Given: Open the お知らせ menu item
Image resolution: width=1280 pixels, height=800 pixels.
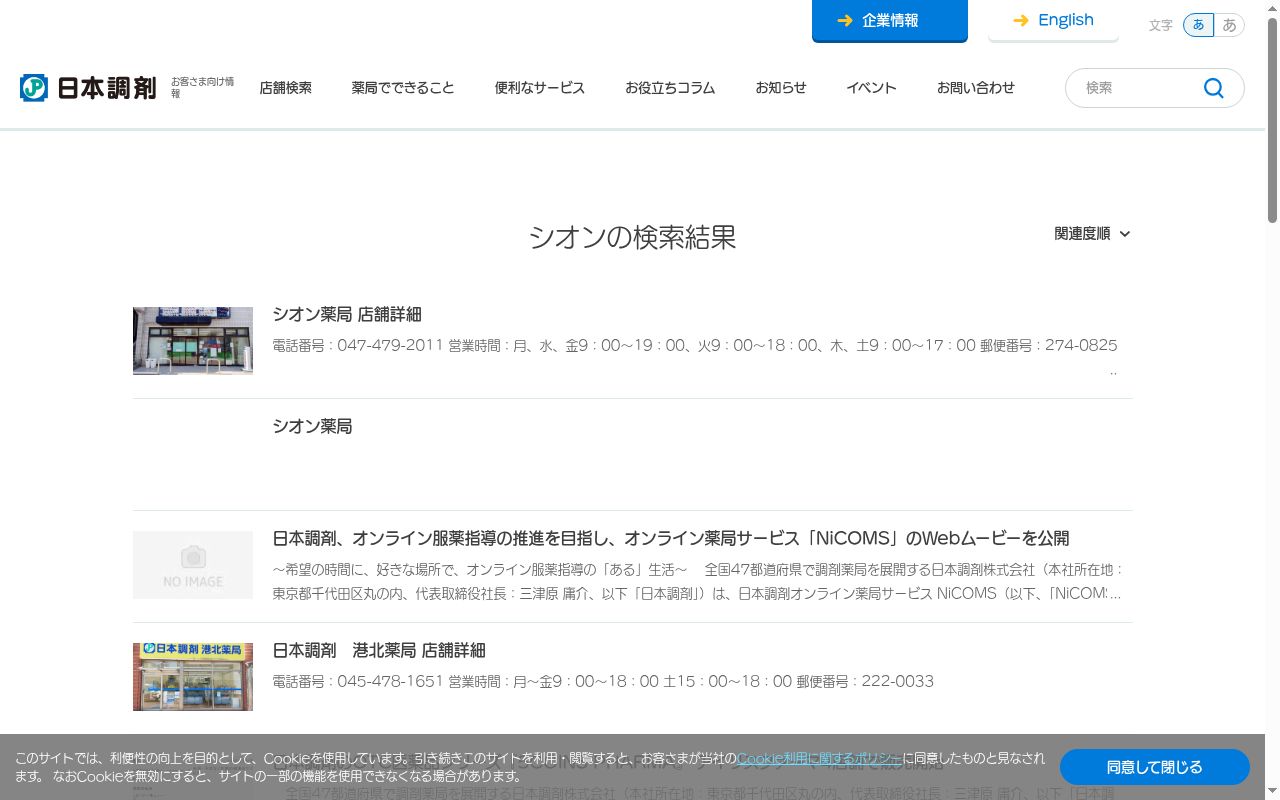Looking at the screenshot, I should pyautogui.click(x=781, y=88).
